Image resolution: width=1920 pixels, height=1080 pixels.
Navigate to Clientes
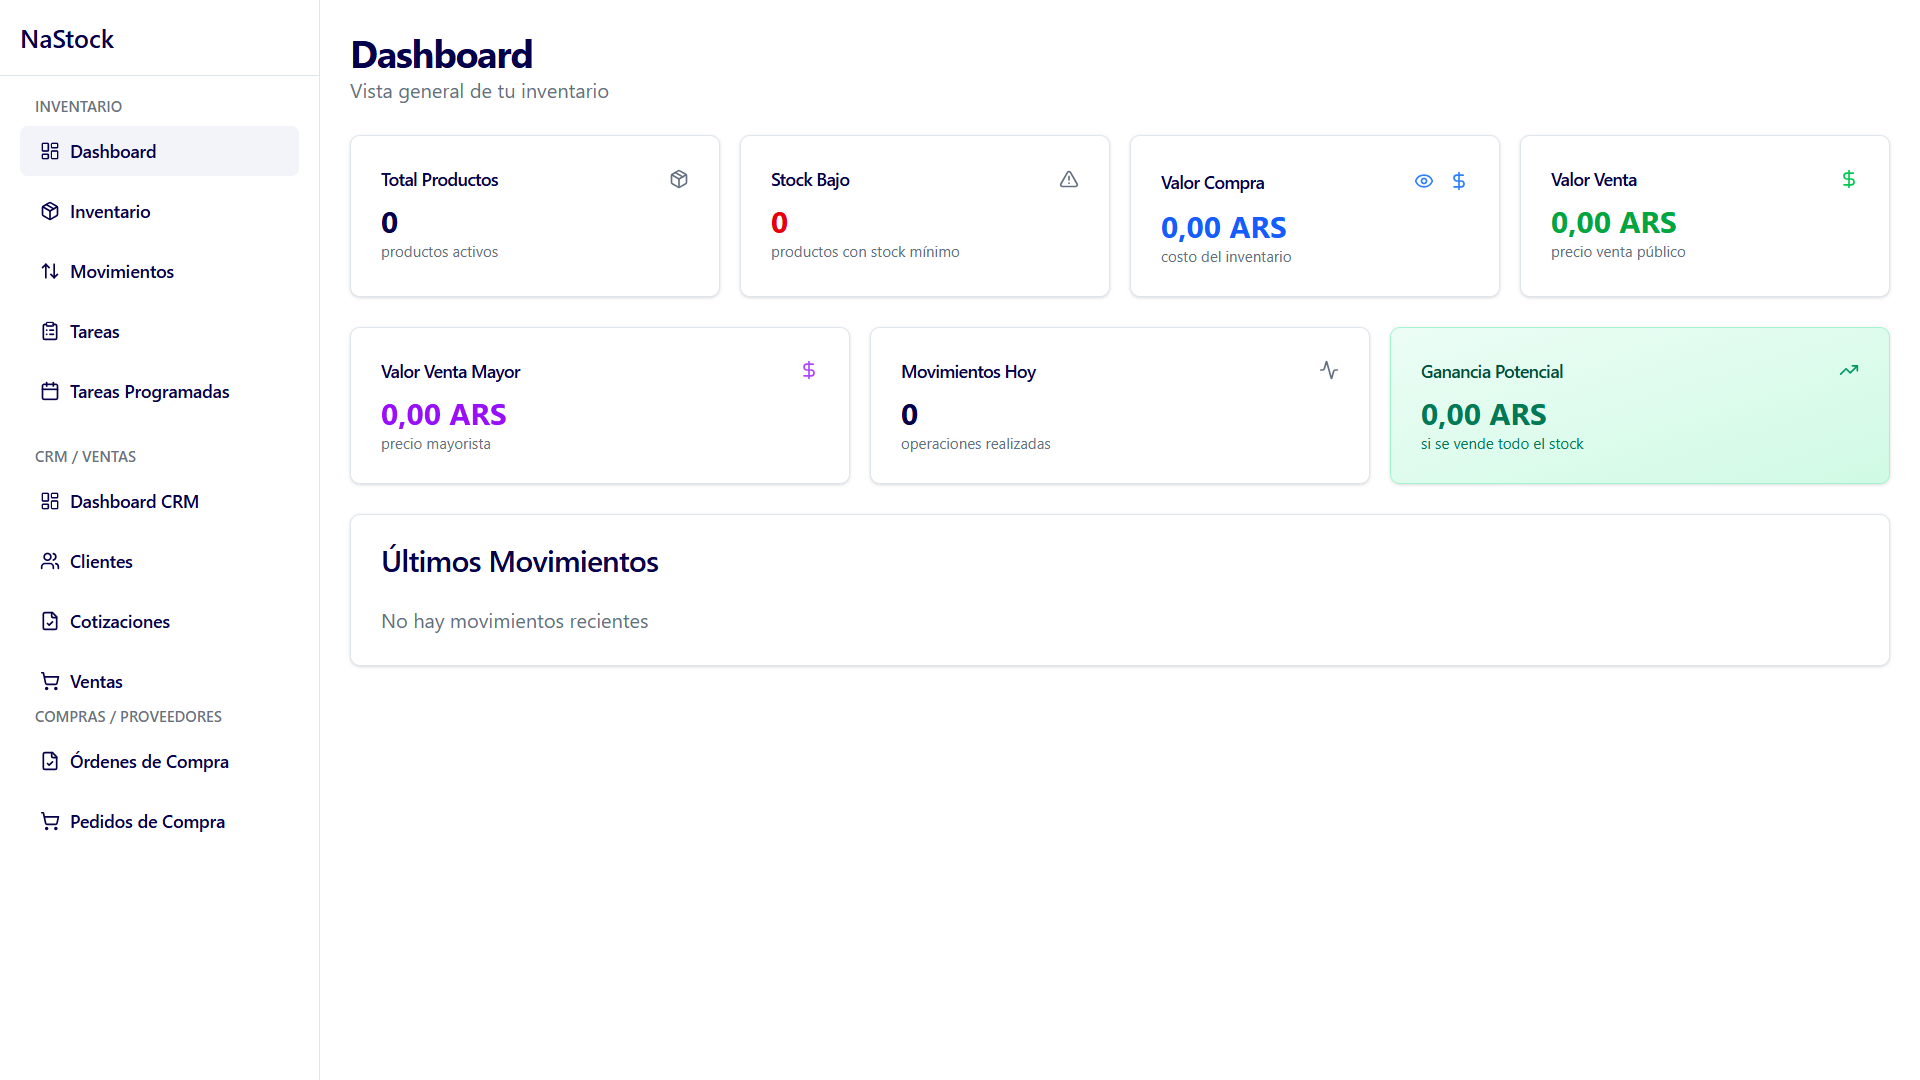[101, 561]
